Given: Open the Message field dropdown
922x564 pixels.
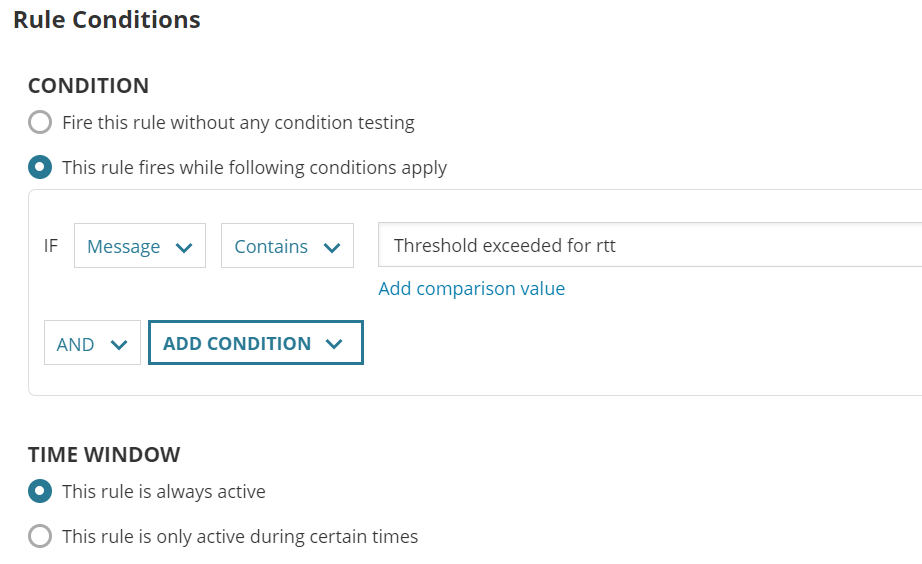Looking at the screenshot, I should pyautogui.click(x=139, y=246).
